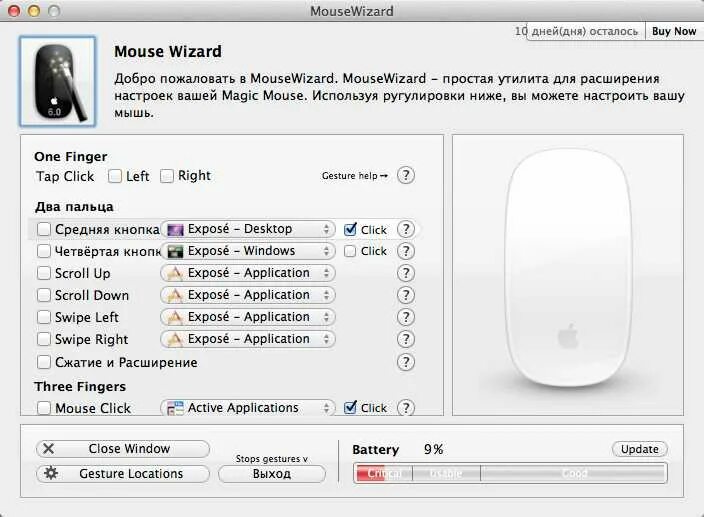This screenshot has height=517, width=704.
Task: Click the days remaining trial label
Action: (x=576, y=31)
